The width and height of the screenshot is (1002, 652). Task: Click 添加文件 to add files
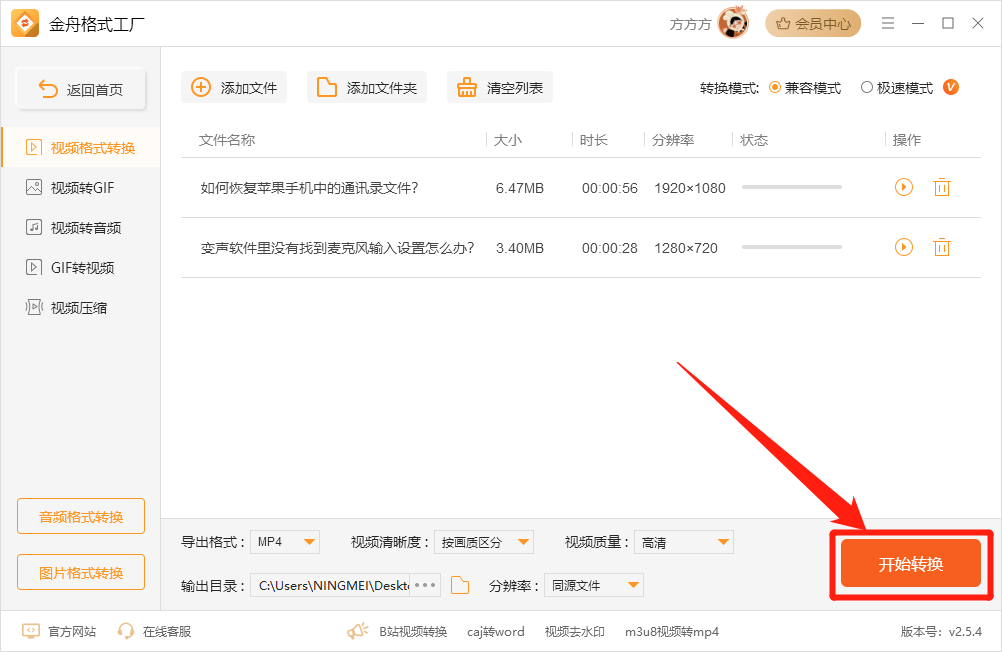[234, 88]
